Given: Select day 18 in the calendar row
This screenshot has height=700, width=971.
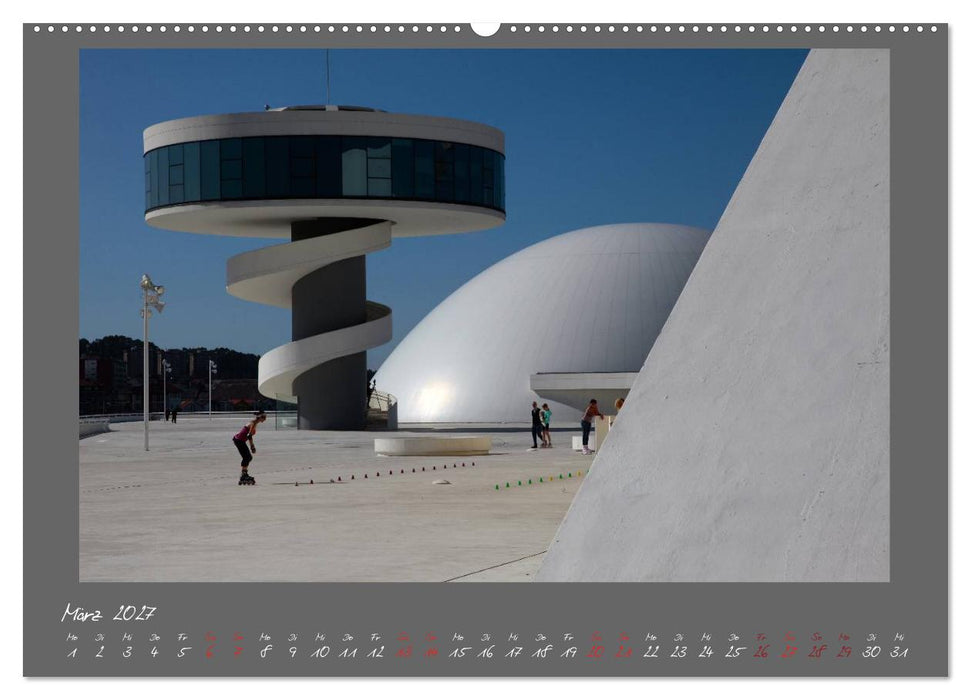Looking at the screenshot, I should [541, 652].
